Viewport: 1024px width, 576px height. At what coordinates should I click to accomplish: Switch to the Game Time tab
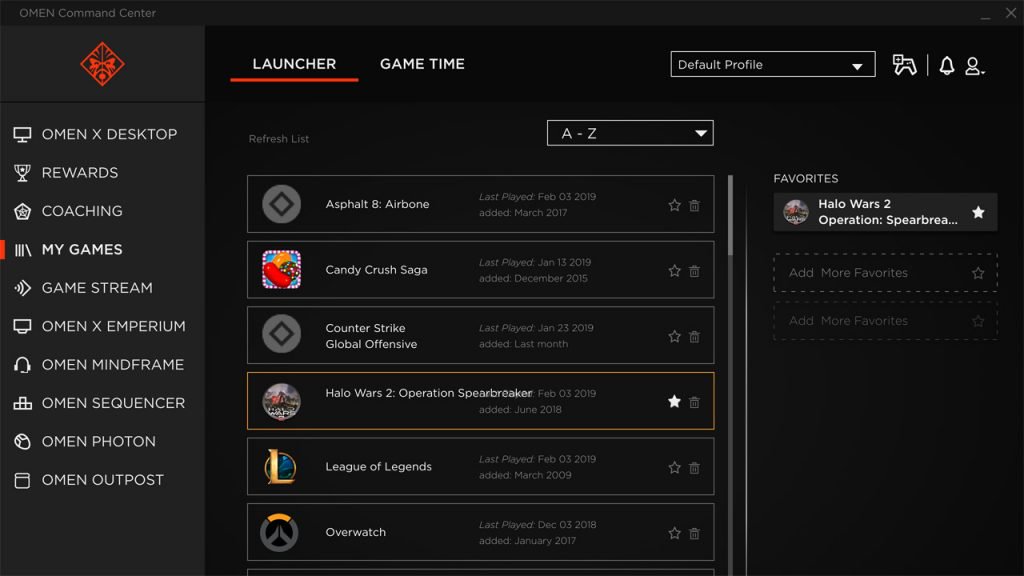[x=422, y=64]
